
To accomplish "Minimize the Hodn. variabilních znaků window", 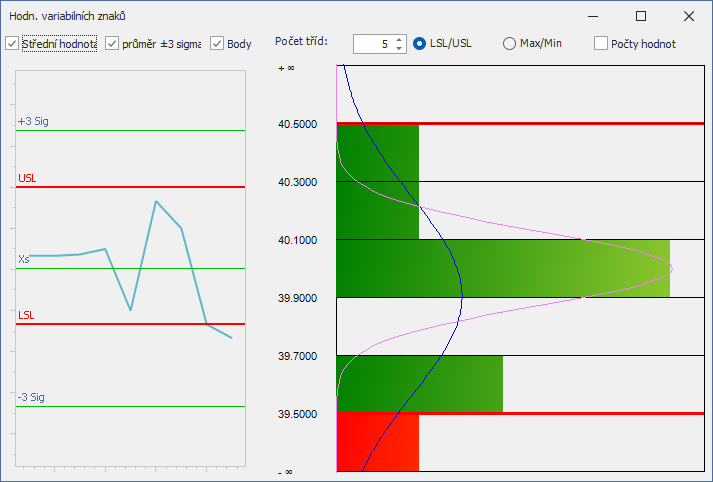I will [x=592, y=16].
